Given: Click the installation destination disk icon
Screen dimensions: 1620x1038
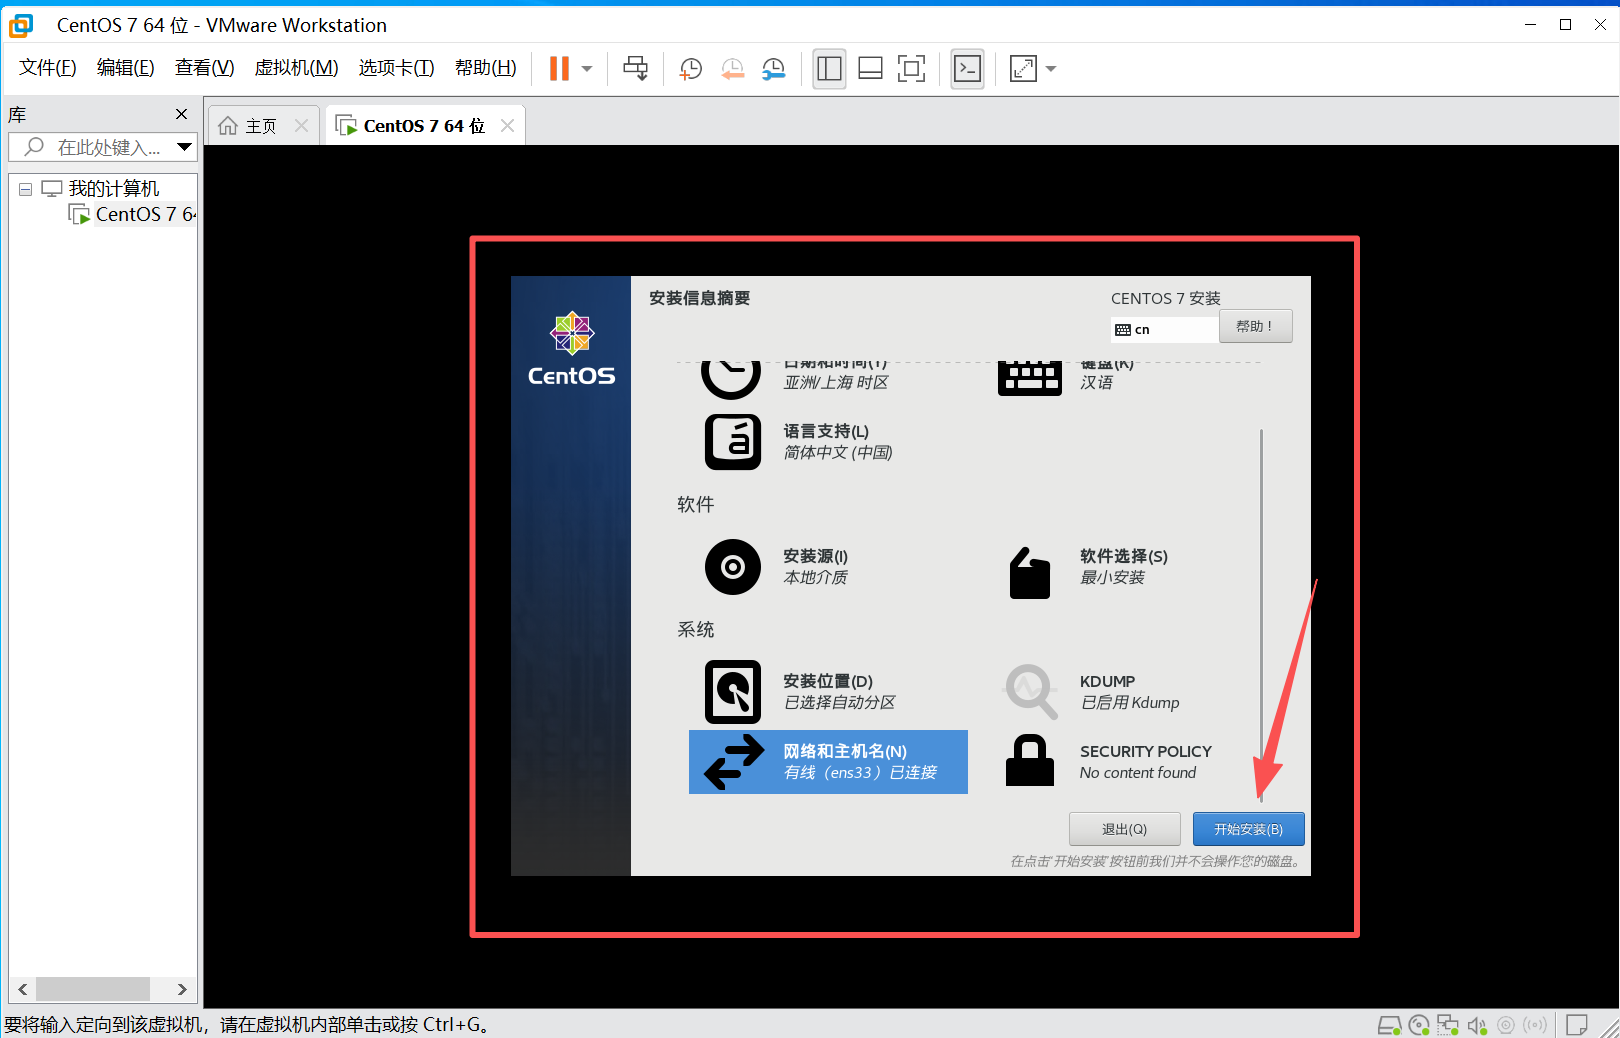Looking at the screenshot, I should [732, 691].
